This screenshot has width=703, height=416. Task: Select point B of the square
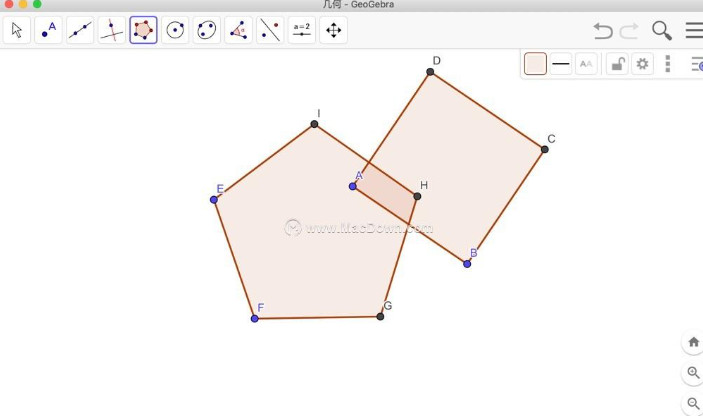tap(467, 264)
